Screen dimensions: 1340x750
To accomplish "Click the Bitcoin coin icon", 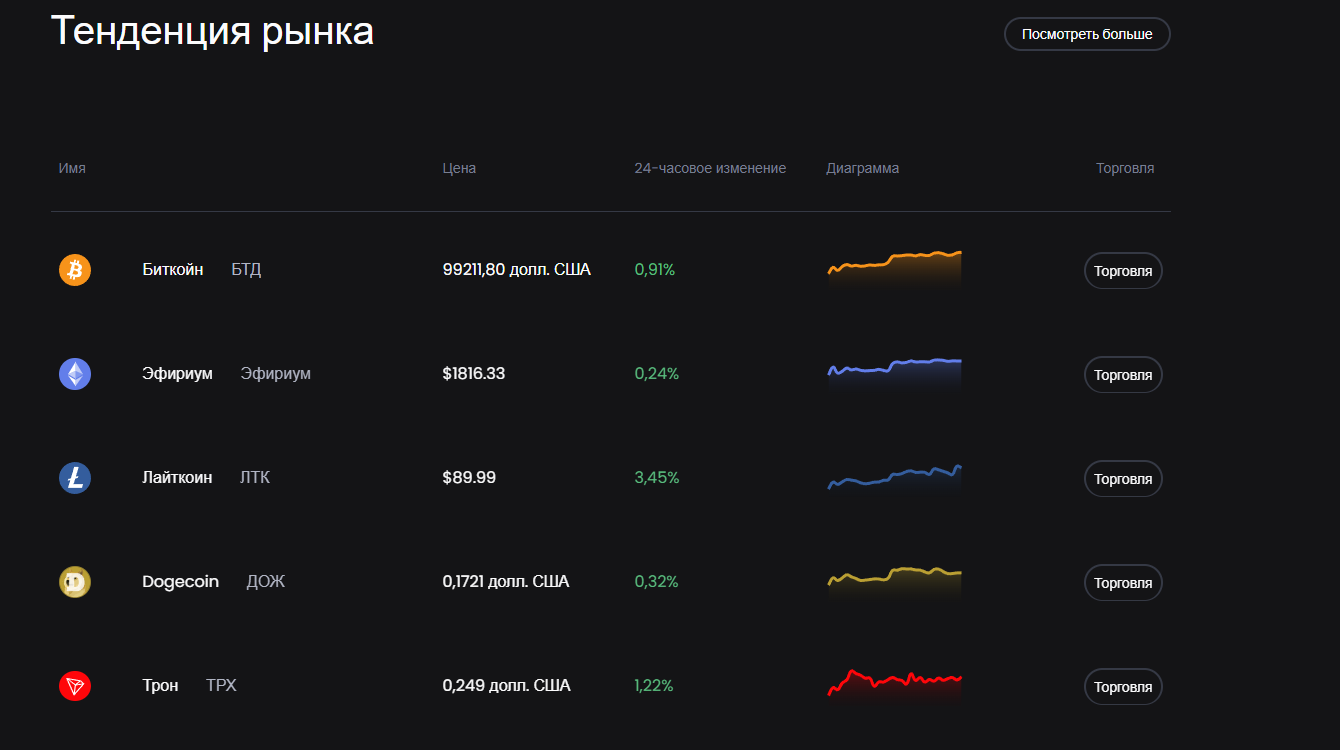I will pyautogui.click(x=75, y=270).
